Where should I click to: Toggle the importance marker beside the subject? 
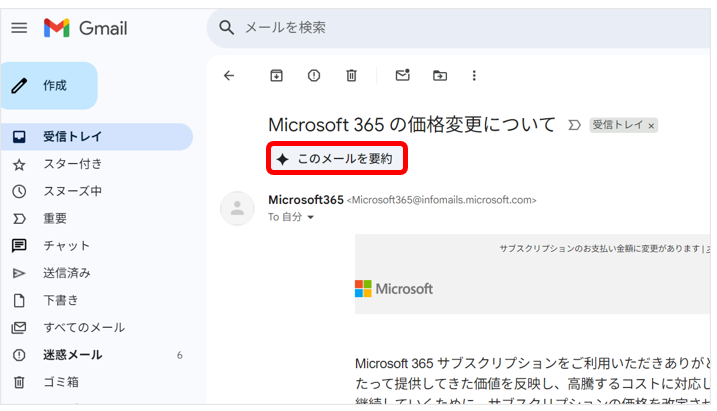click(x=574, y=125)
